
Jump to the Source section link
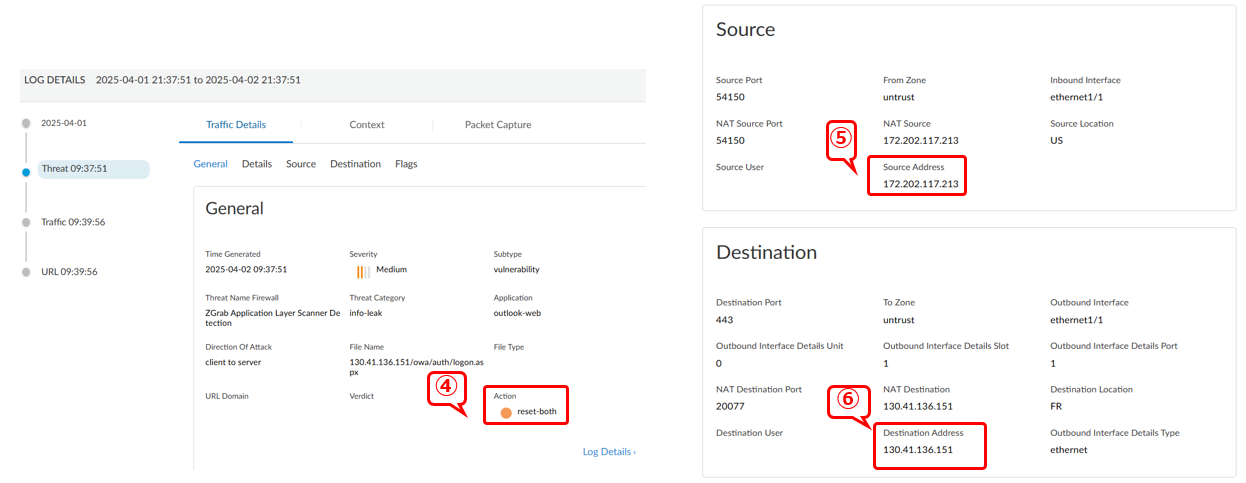pyautogui.click(x=301, y=164)
